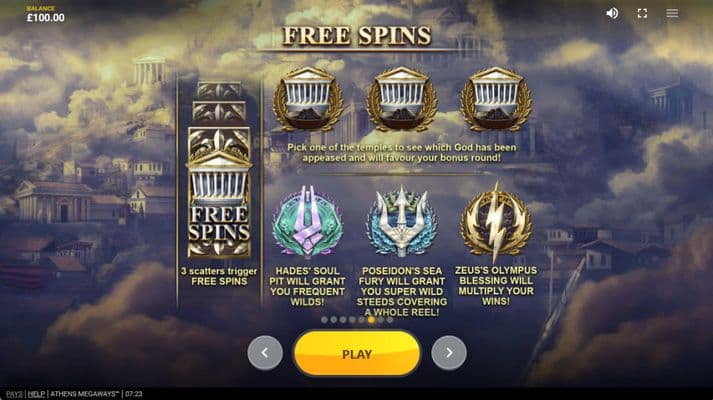Mute the game sound
This screenshot has height=400, width=713.
[x=612, y=13]
